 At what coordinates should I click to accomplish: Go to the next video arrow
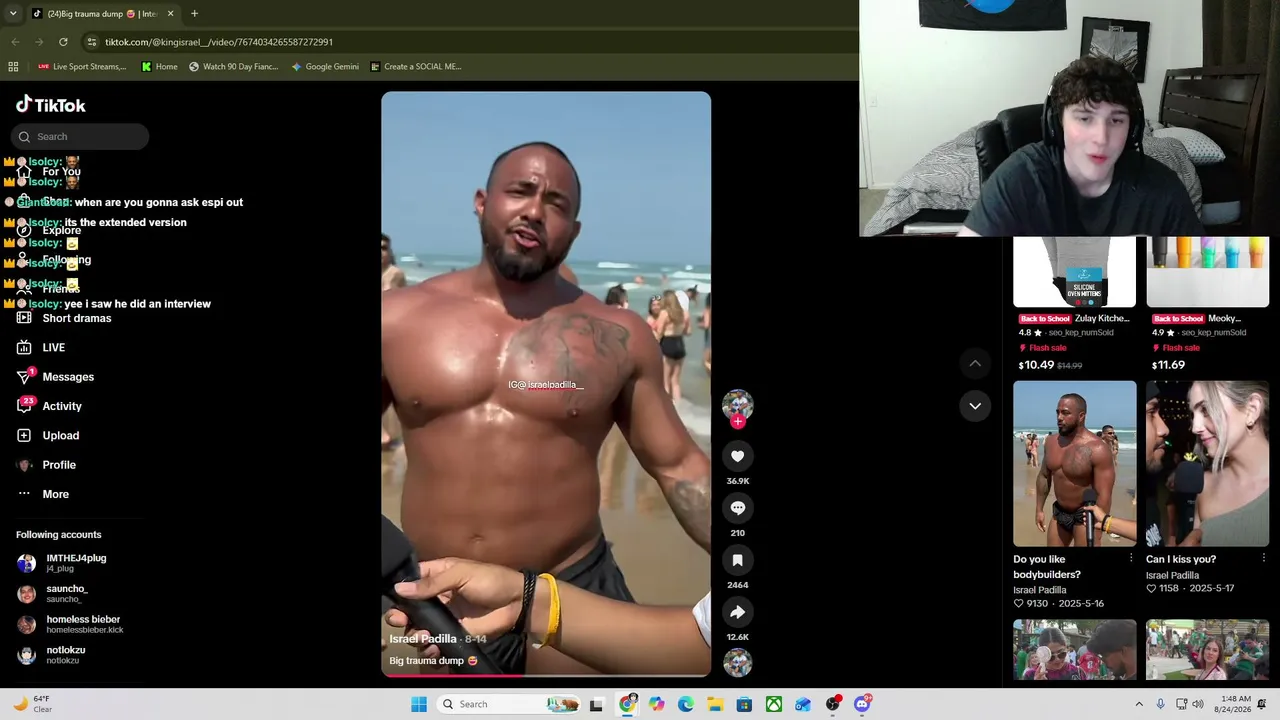tap(975, 406)
